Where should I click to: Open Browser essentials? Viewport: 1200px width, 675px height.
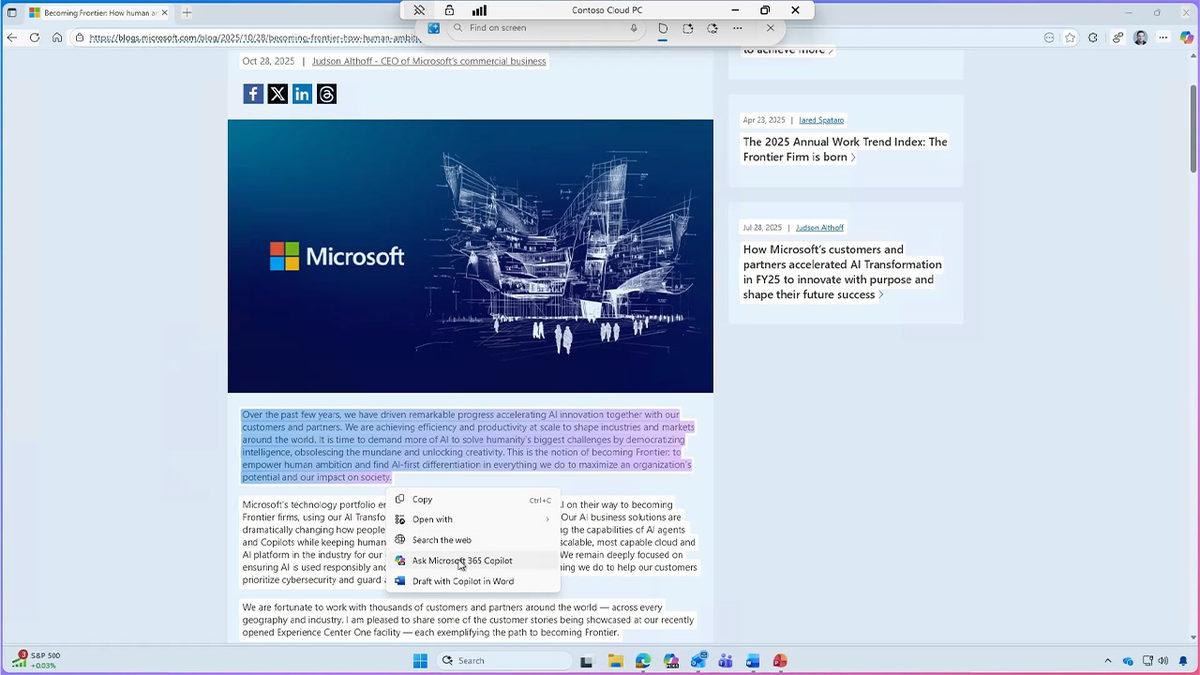click(1093, 37)
